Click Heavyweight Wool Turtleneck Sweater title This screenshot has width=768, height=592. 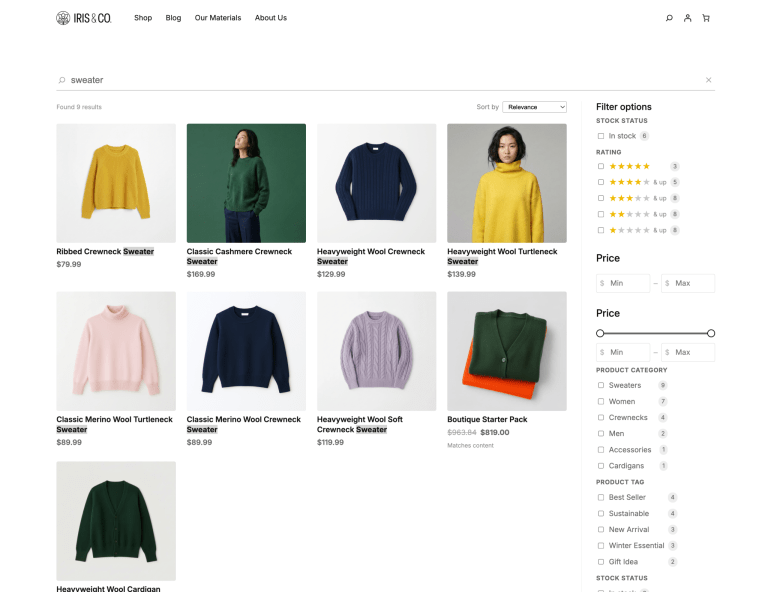click(502, 257)
